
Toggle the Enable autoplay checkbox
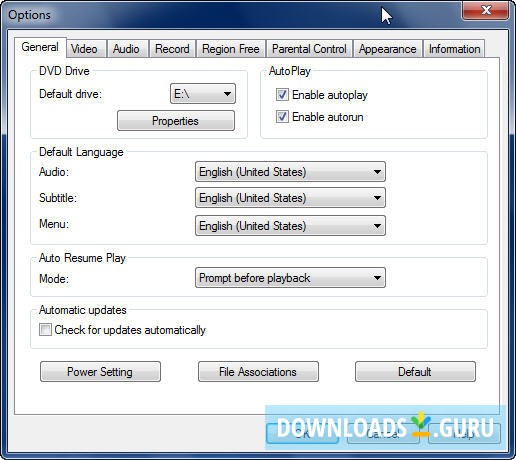282,95
